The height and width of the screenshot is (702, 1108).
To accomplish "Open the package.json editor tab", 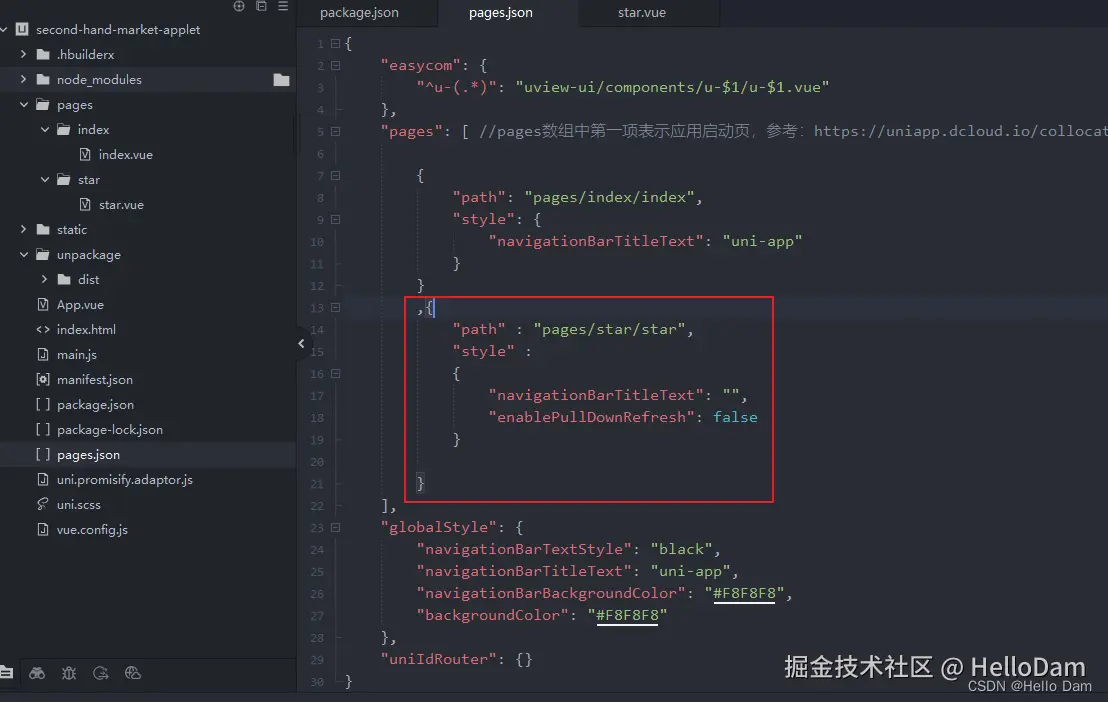I will (x=367, y=13).
